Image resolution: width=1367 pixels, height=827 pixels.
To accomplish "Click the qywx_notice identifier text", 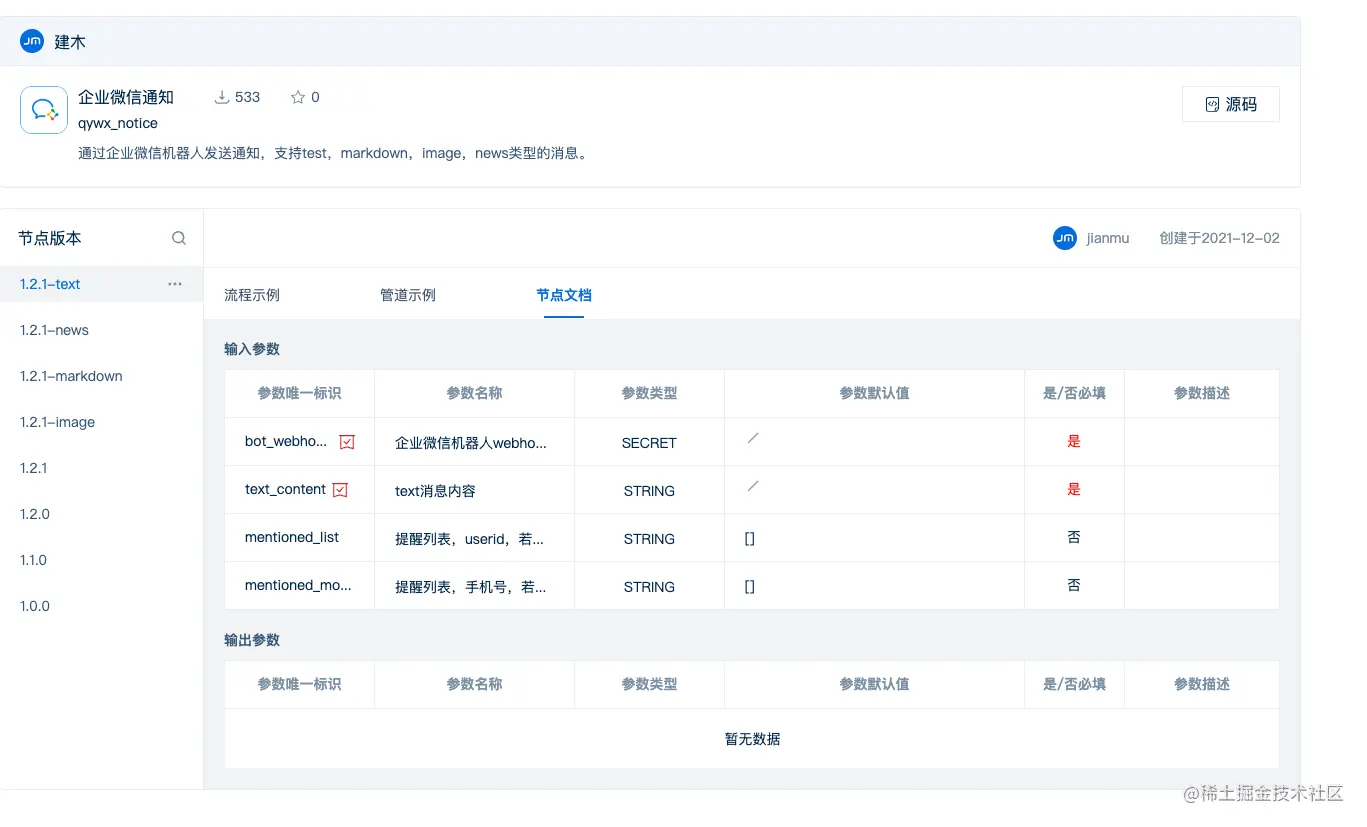I will pos(118,123).
